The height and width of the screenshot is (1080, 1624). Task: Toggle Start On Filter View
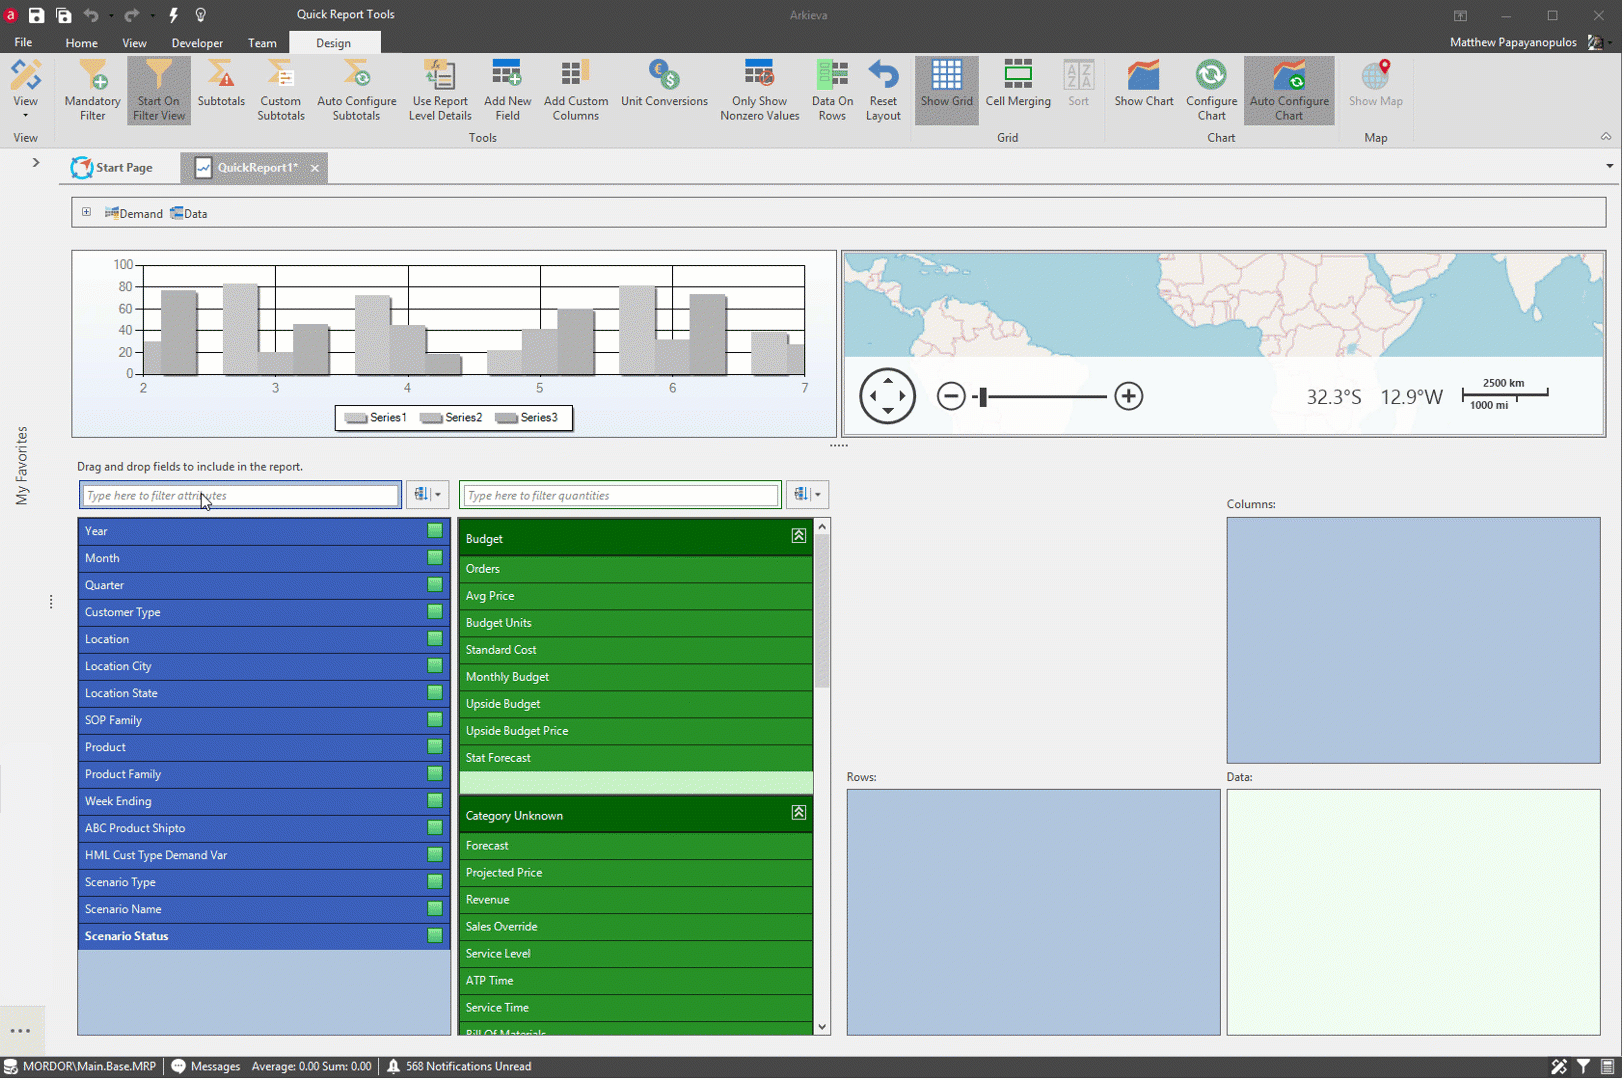point(158,90)
